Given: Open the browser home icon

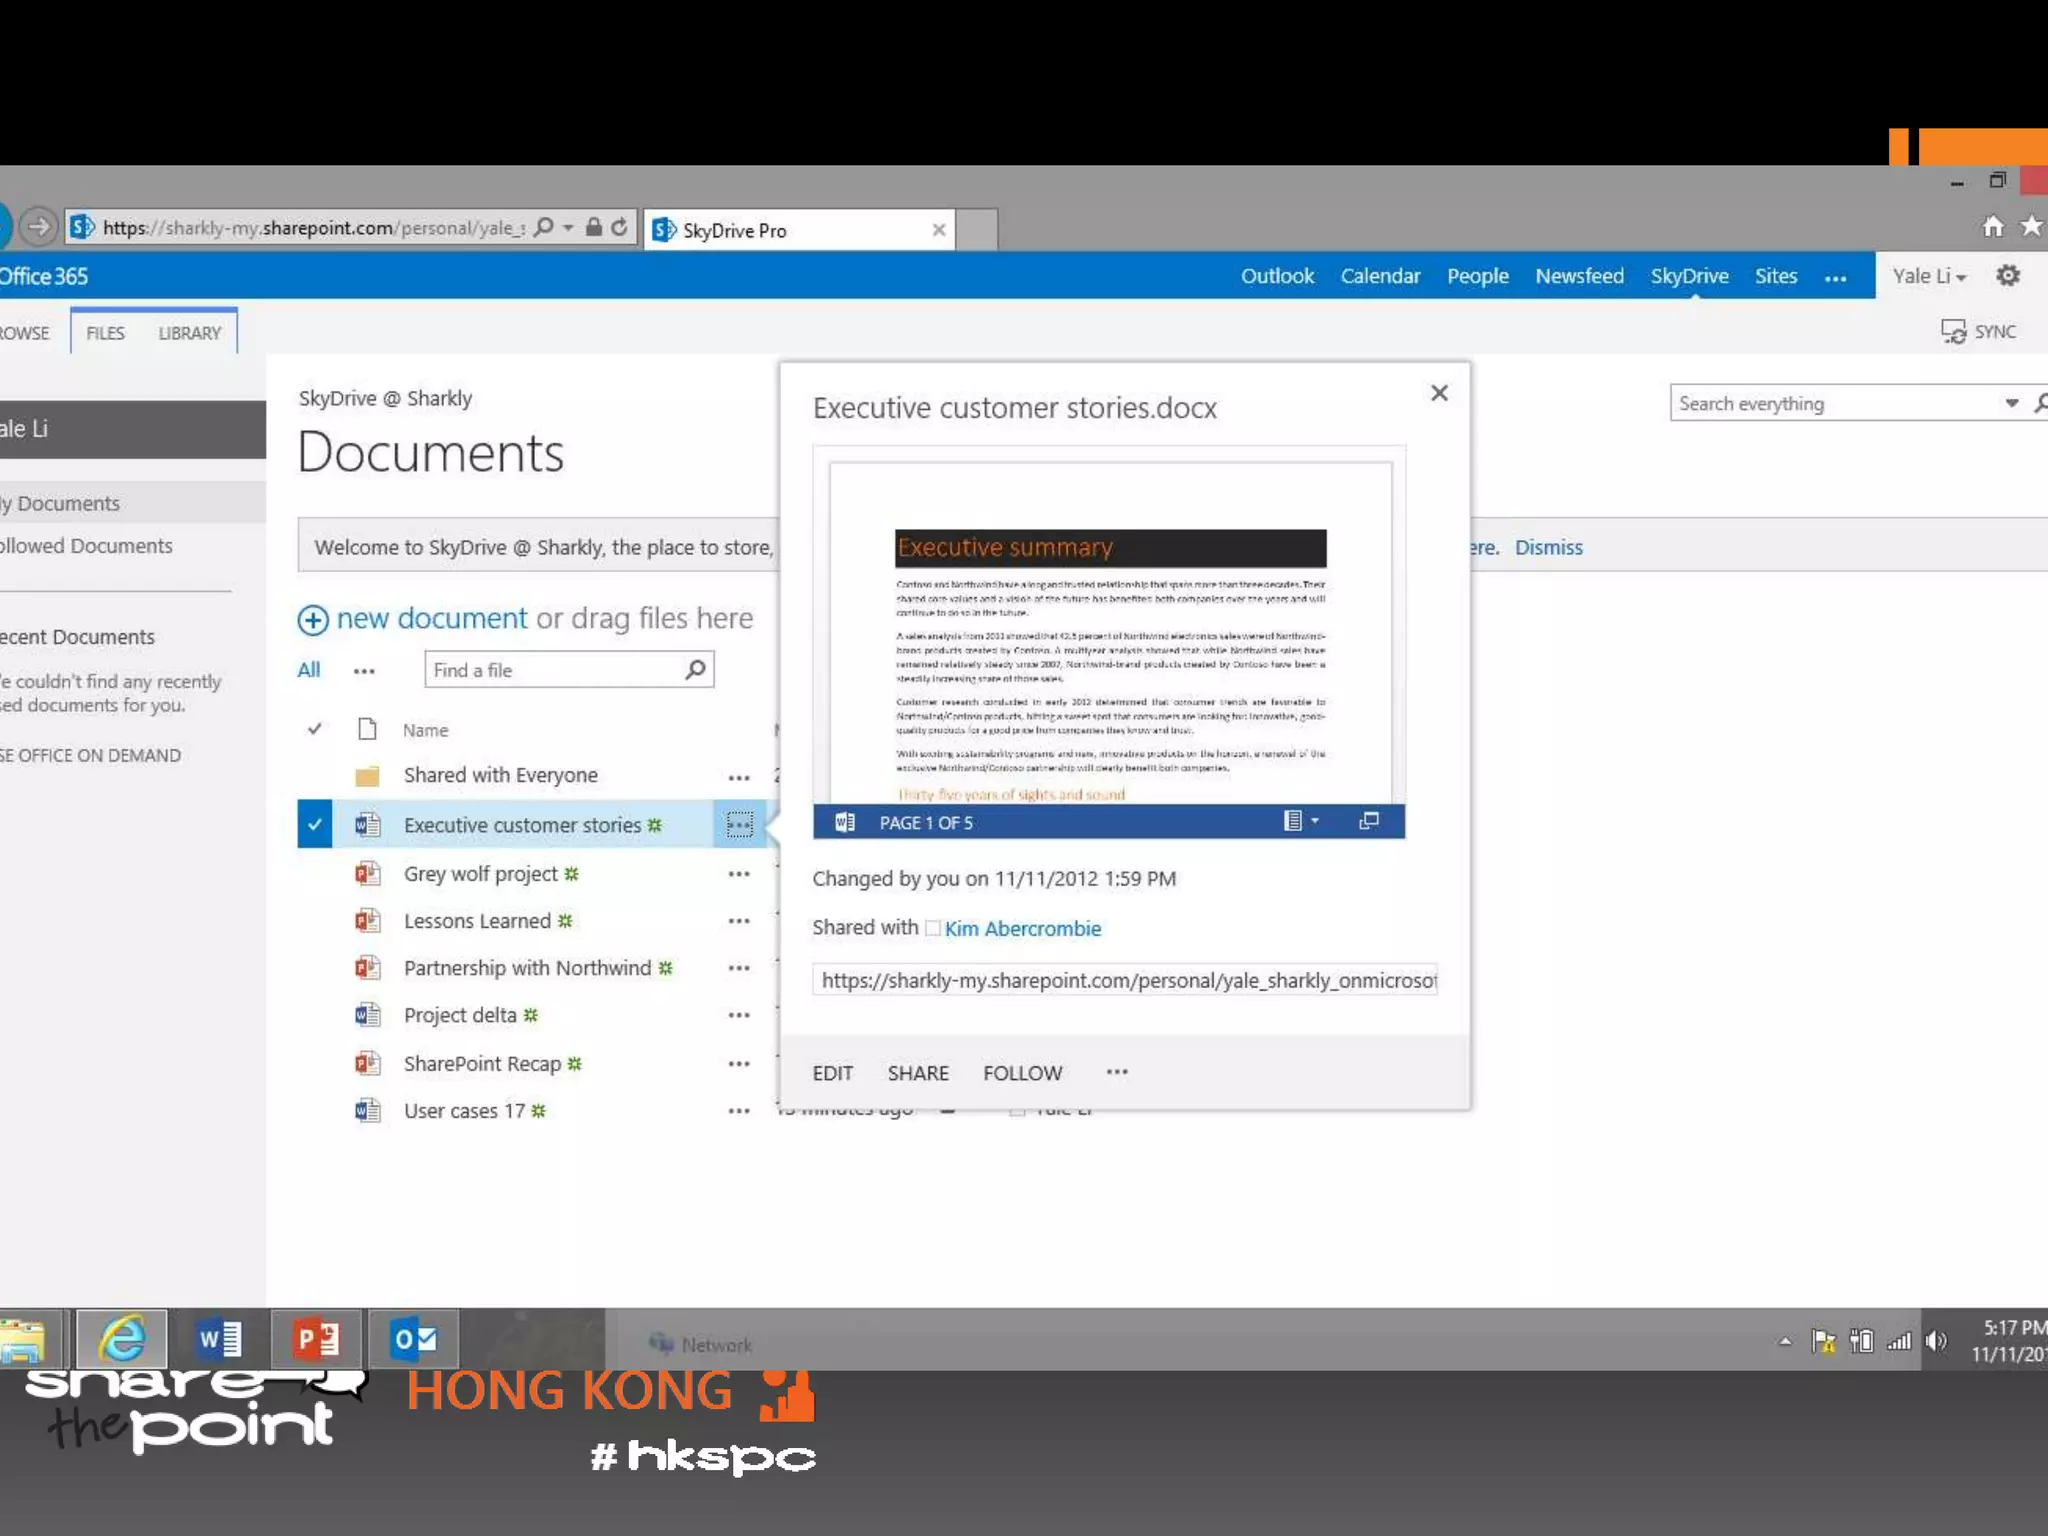Looking at the screenshot, I should click(1992, 227).
